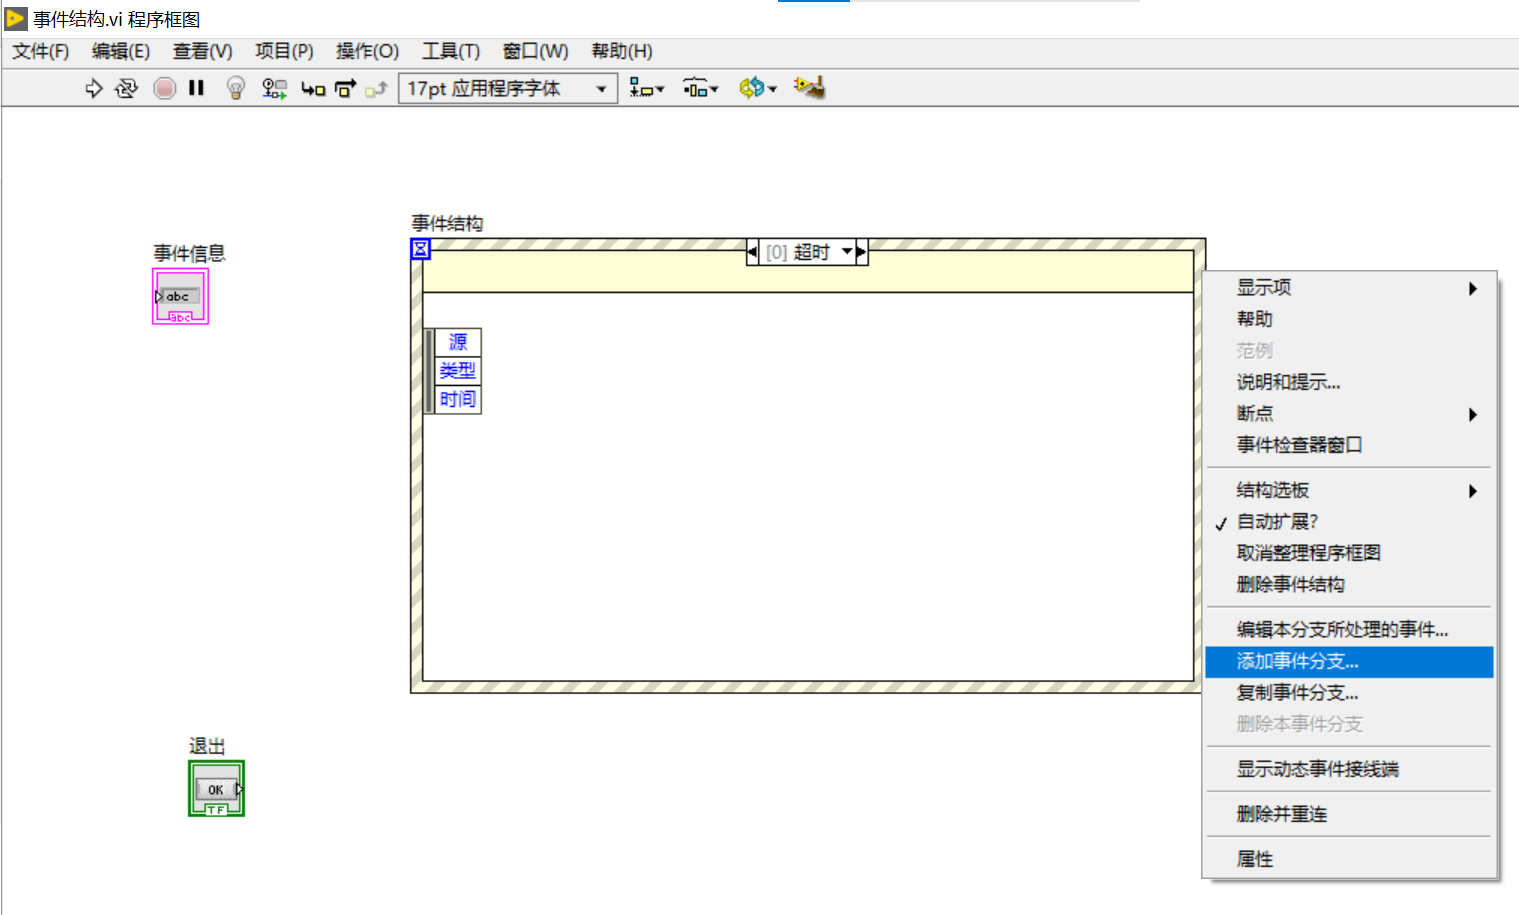Toggle Retain Wire Values button
The height and width of the screenshot is (915, 1519).
coord(274,88)
